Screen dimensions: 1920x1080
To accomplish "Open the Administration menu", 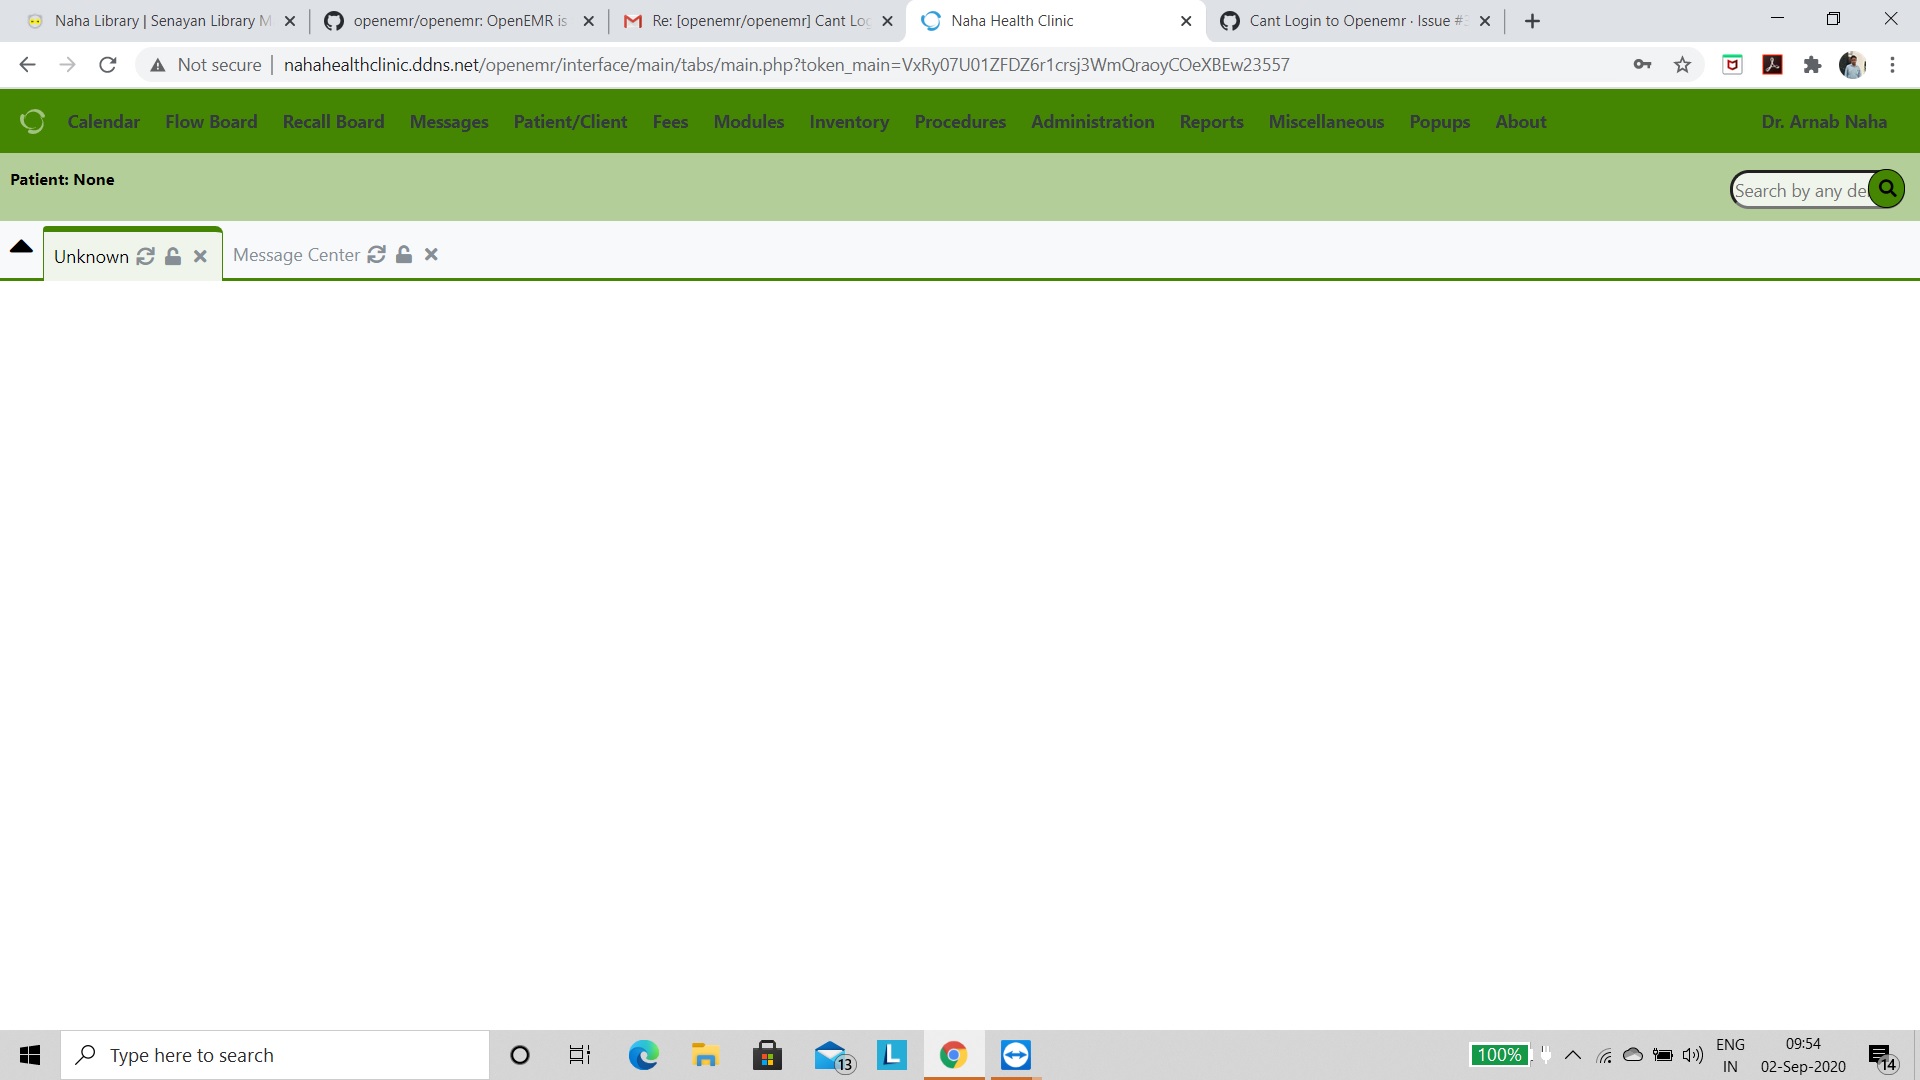I will pyautogui.click(x=1092, y=121).
